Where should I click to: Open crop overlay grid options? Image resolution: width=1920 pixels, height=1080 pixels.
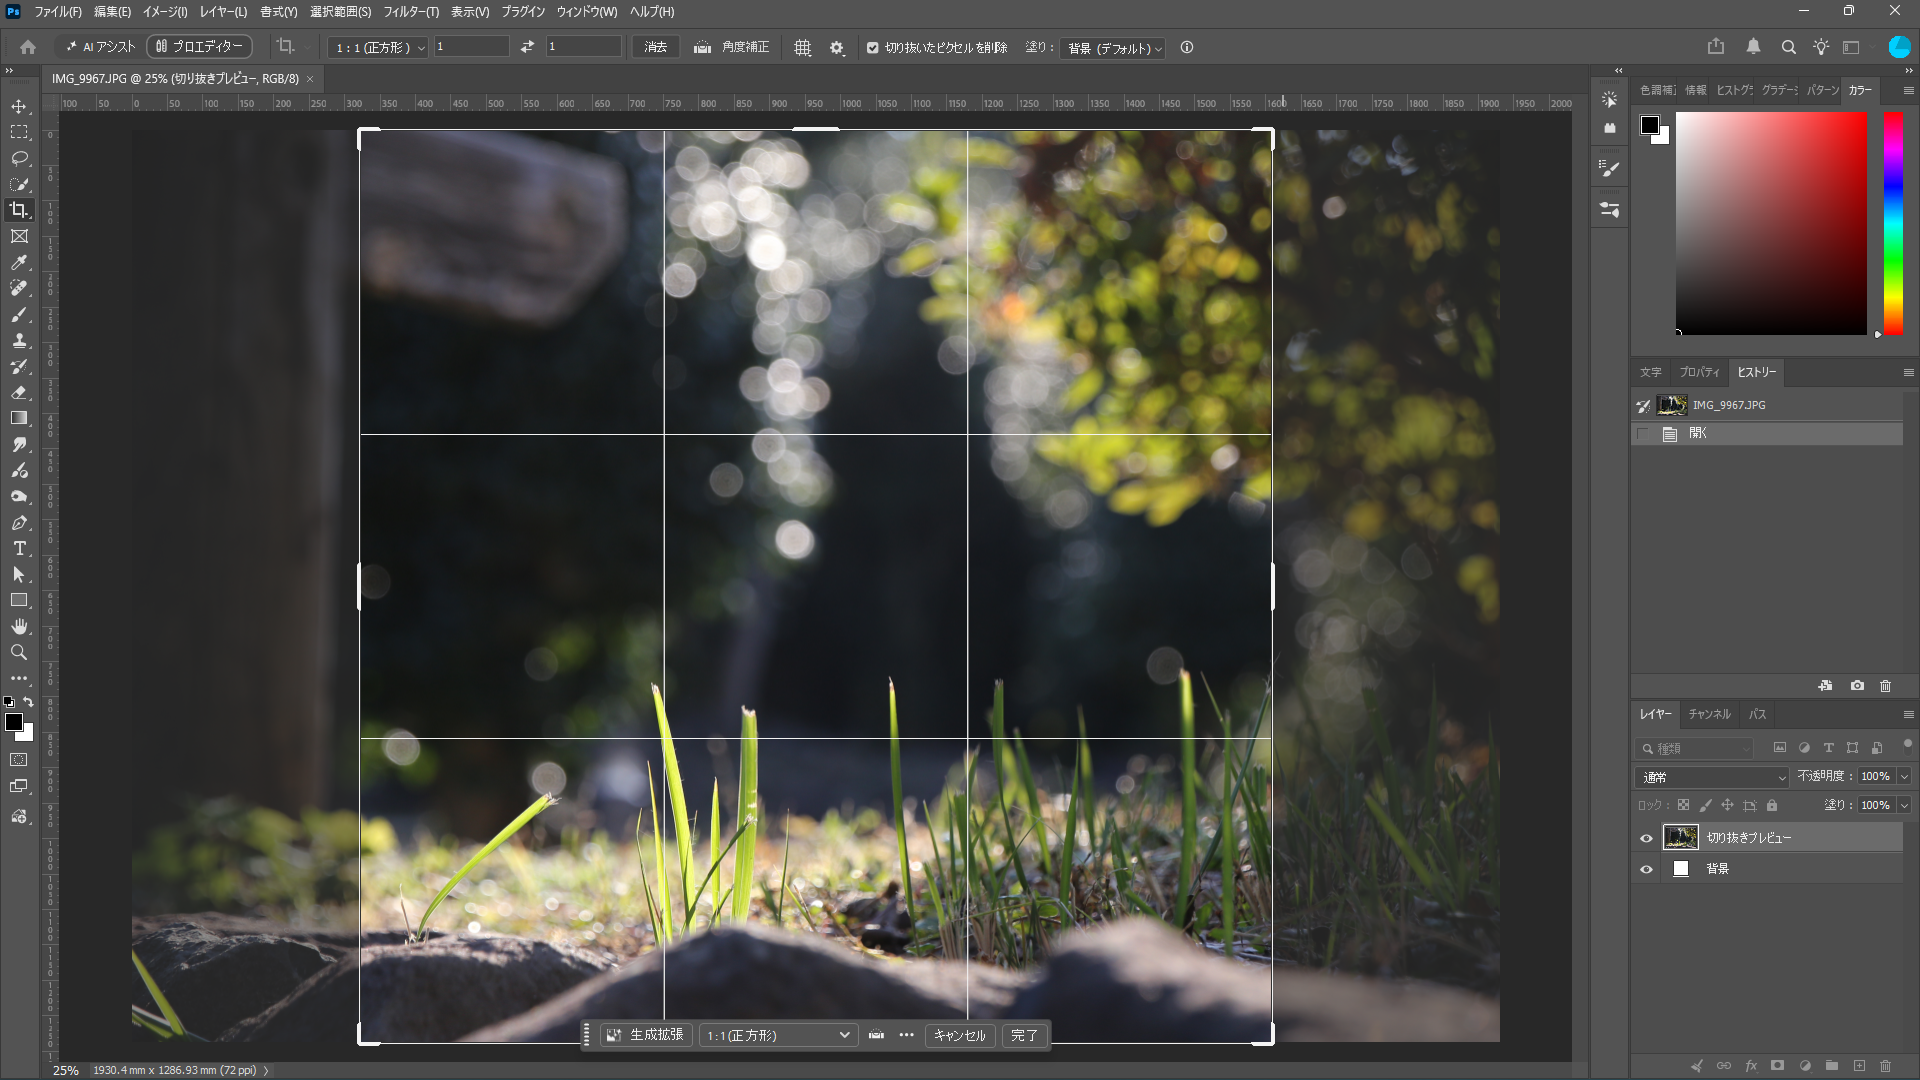point(802,47)
